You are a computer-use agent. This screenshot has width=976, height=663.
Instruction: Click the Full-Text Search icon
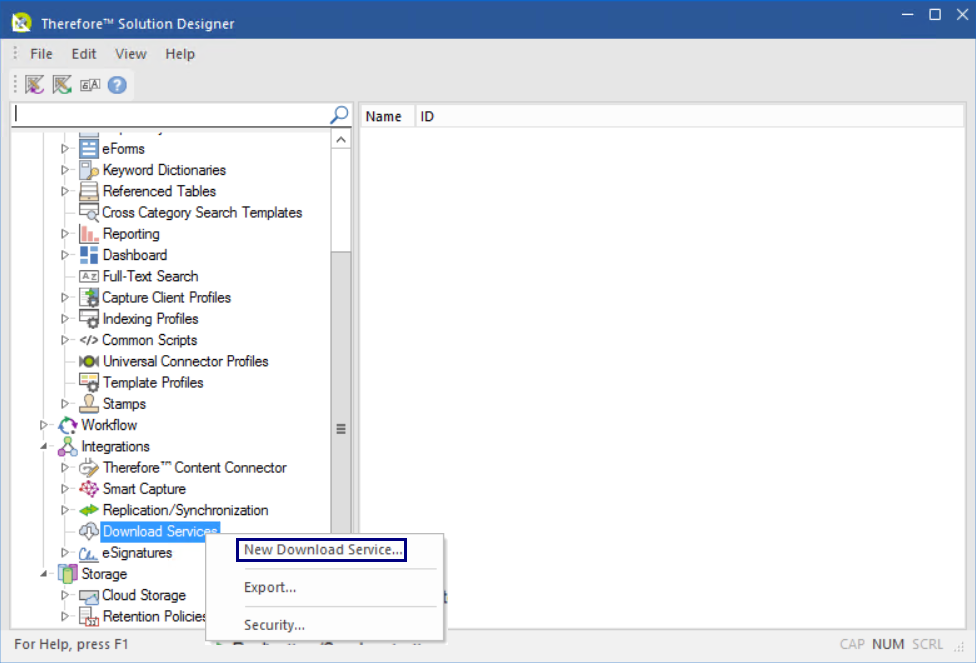click(89, 276)
